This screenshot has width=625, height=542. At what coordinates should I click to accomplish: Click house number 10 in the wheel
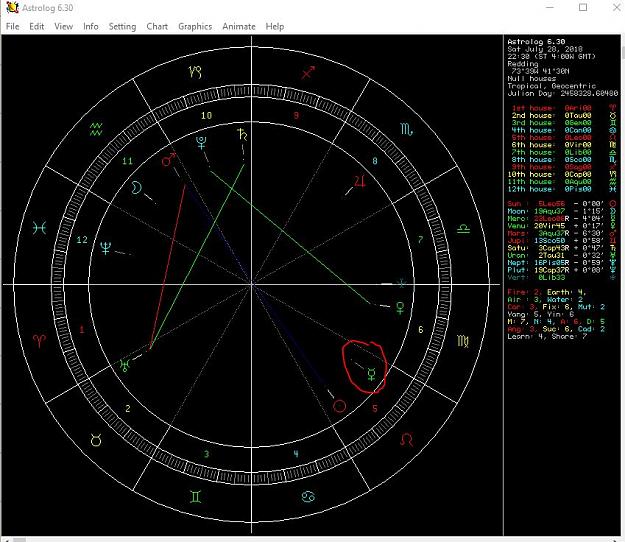tap(206, 116)
